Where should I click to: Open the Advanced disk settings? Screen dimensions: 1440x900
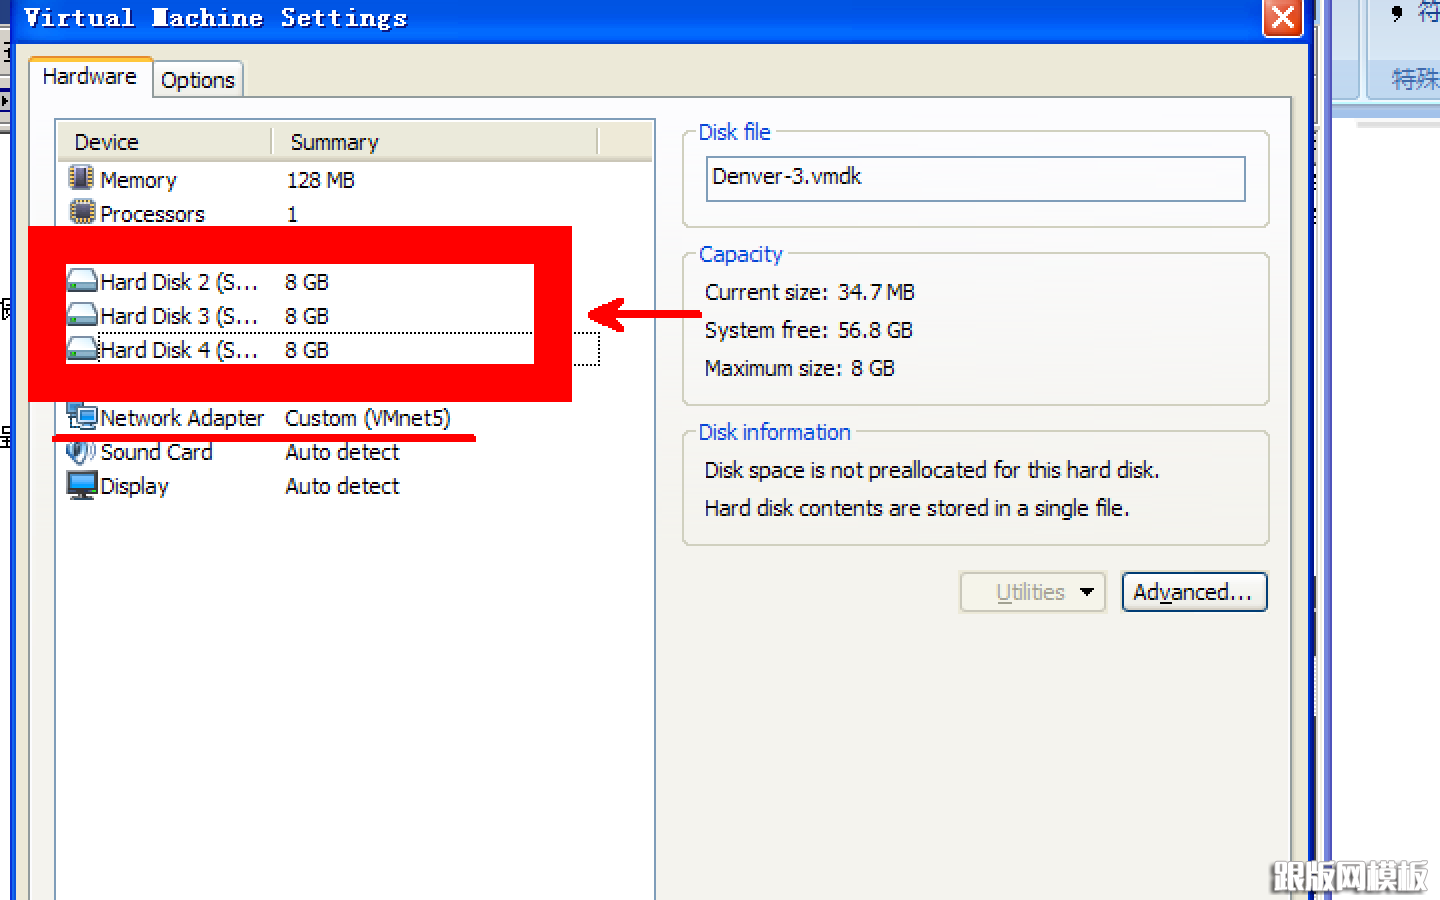1194,592
